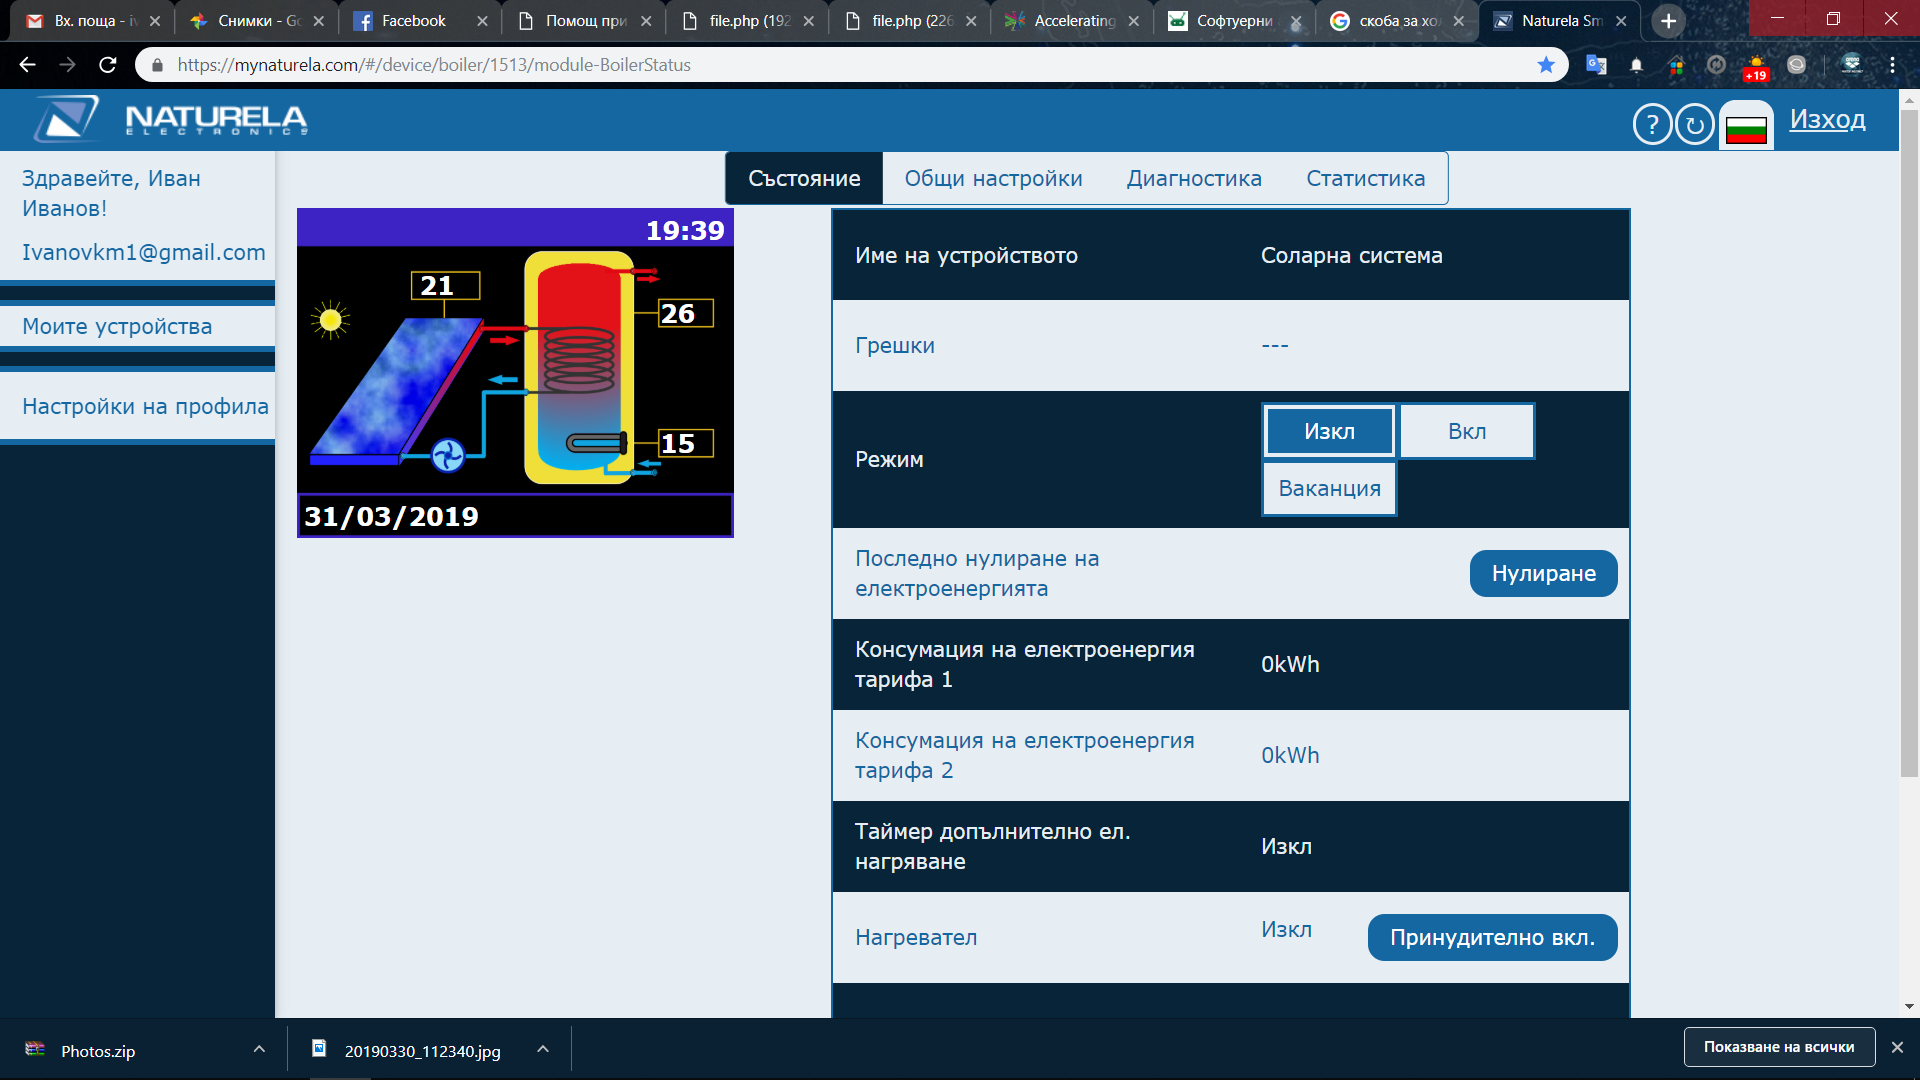
Task: Click the help question mark icon
Action: (1652, 125)
